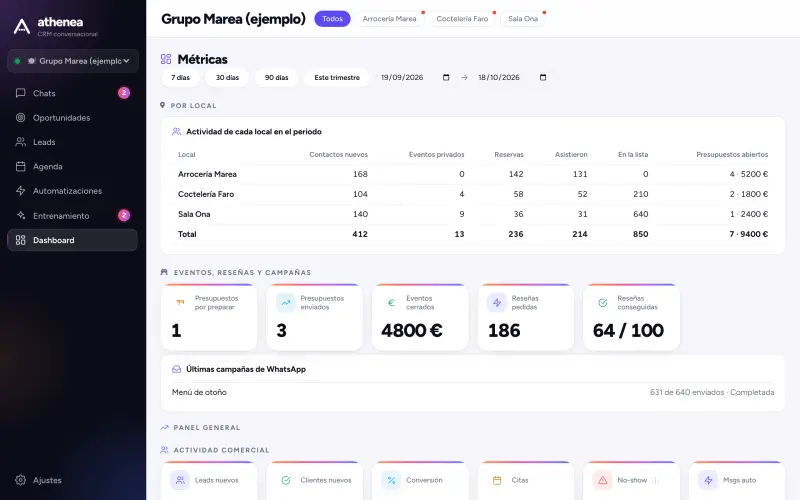The width and height of the screenshot is (800, 500).
Task: Click the En la lista column header
Action: (x=633, y=155)
